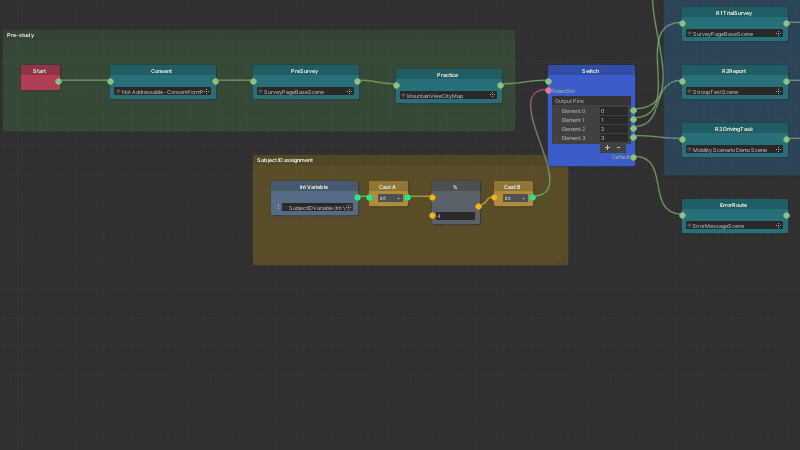Click the R3DrivingTask input port
Viewport: 800px width, 450px height.
(x=683, y=139)
